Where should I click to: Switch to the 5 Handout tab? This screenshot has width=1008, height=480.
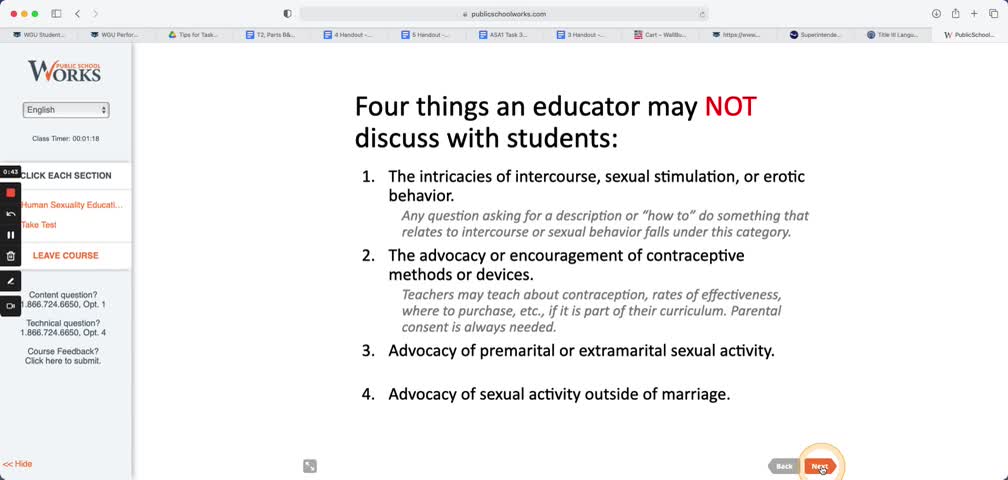[x=427, y=35]
